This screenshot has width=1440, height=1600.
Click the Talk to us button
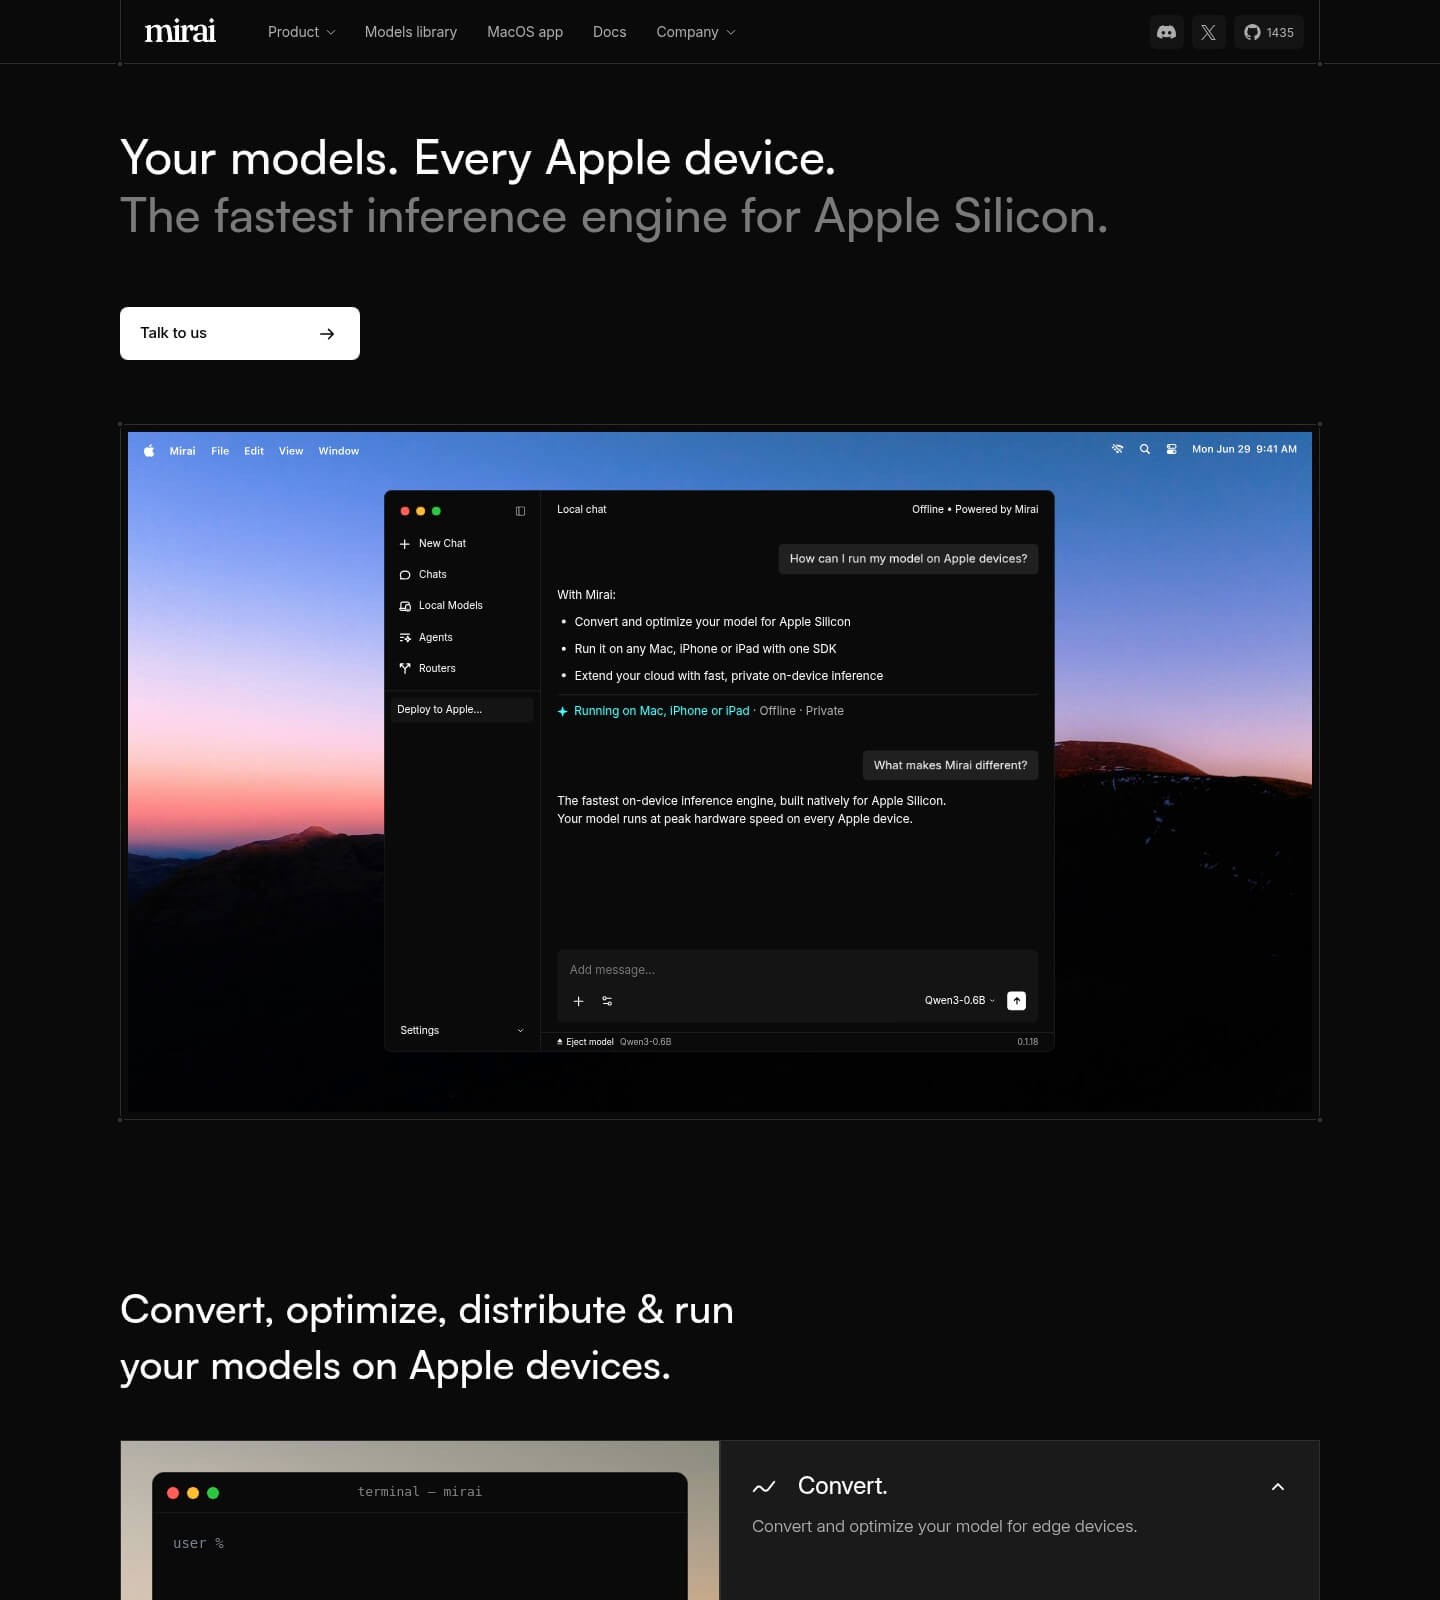click(240, 333)
